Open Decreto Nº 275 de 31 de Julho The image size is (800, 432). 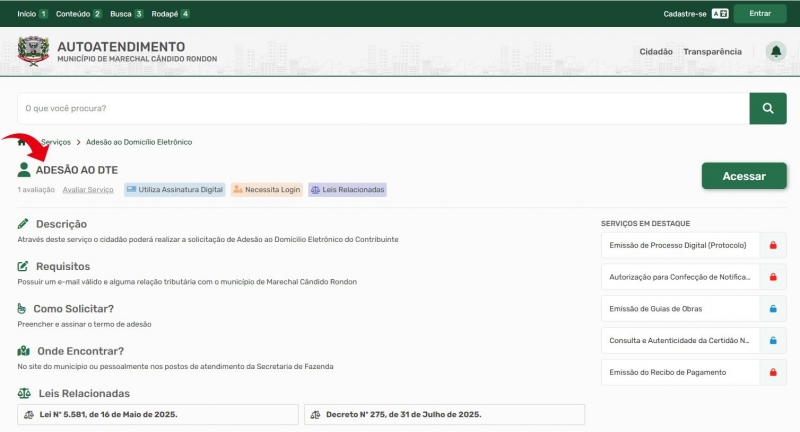point(444,414)
